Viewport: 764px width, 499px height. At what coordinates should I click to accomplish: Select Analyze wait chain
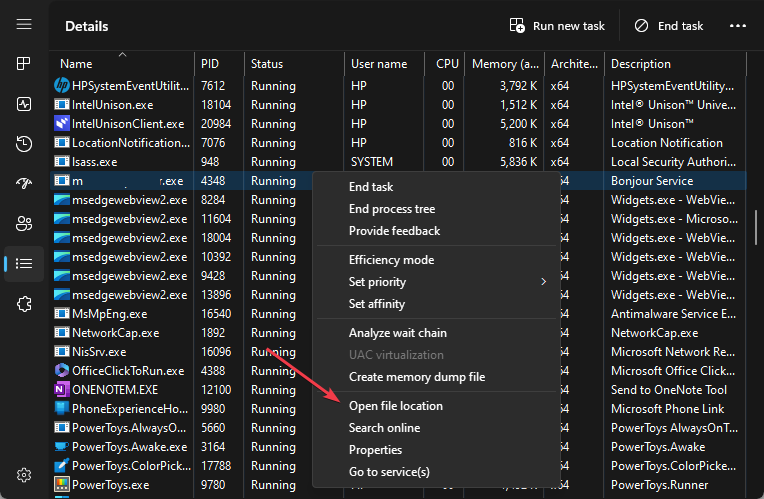click(437, 333)
